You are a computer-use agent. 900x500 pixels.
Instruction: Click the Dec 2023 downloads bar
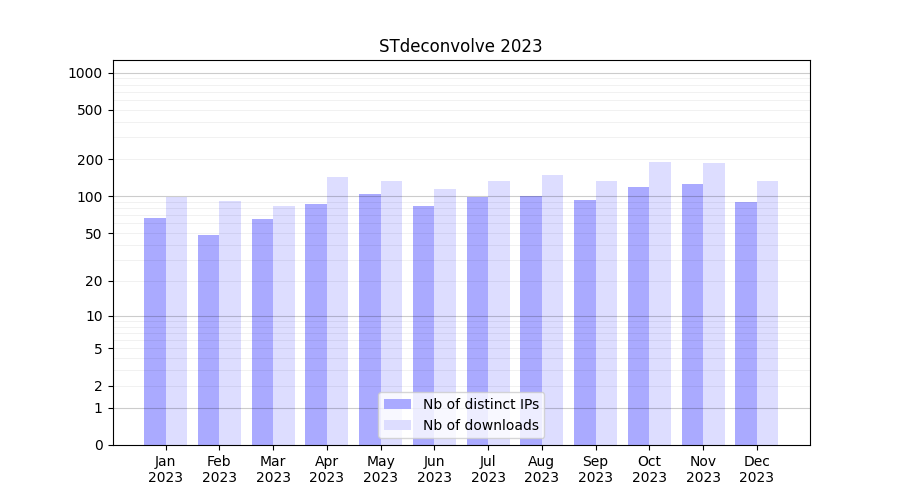[x=767, y=312]
